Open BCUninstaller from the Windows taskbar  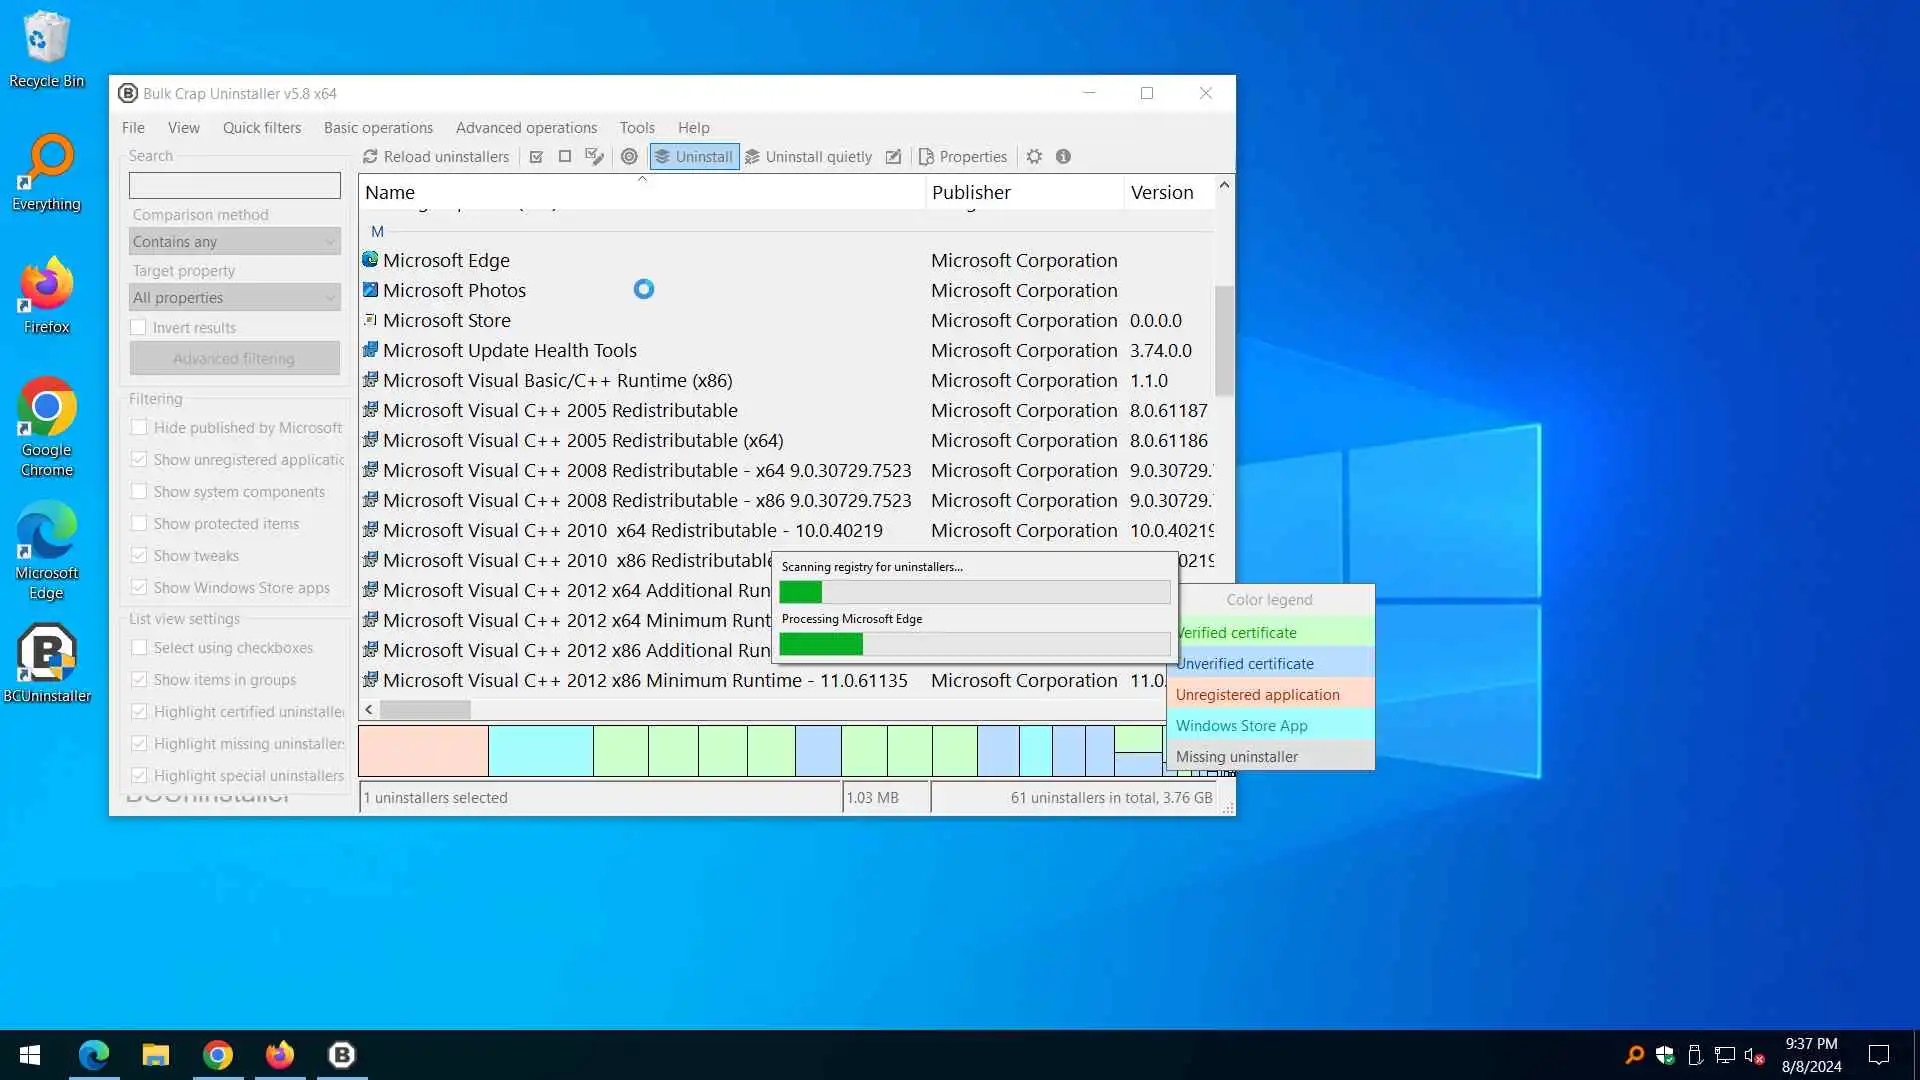coord(342,1054)
